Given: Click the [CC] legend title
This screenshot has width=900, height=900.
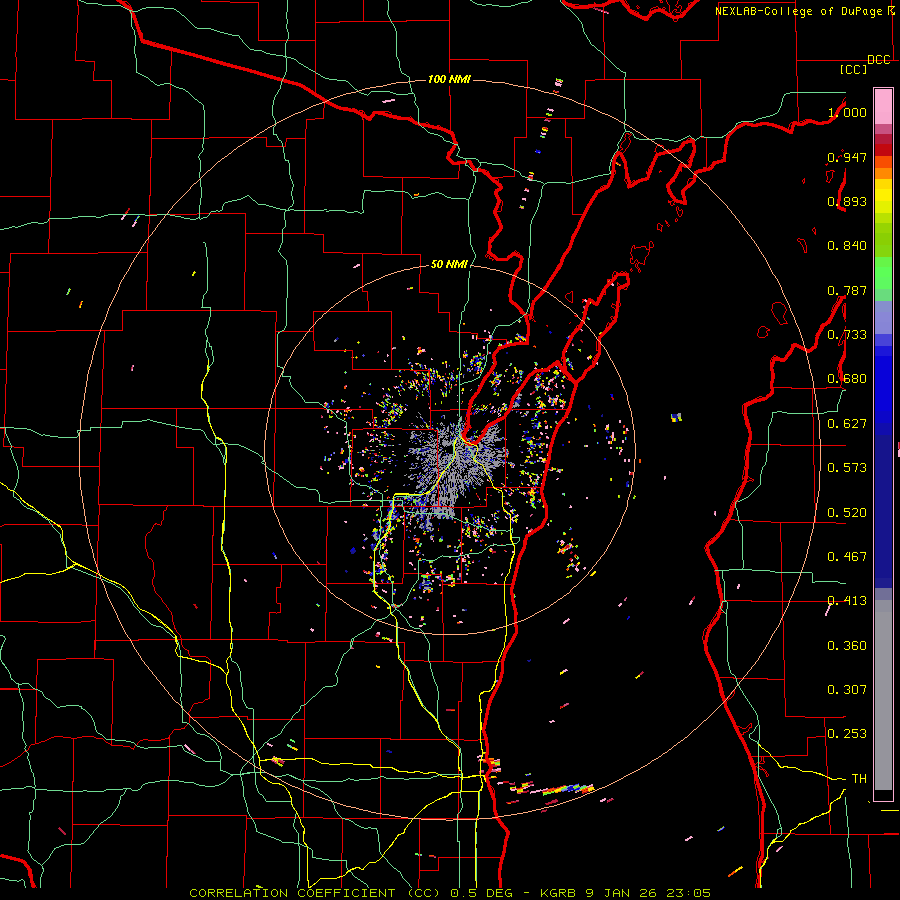Looking at the screenshot, I should 853,69.
